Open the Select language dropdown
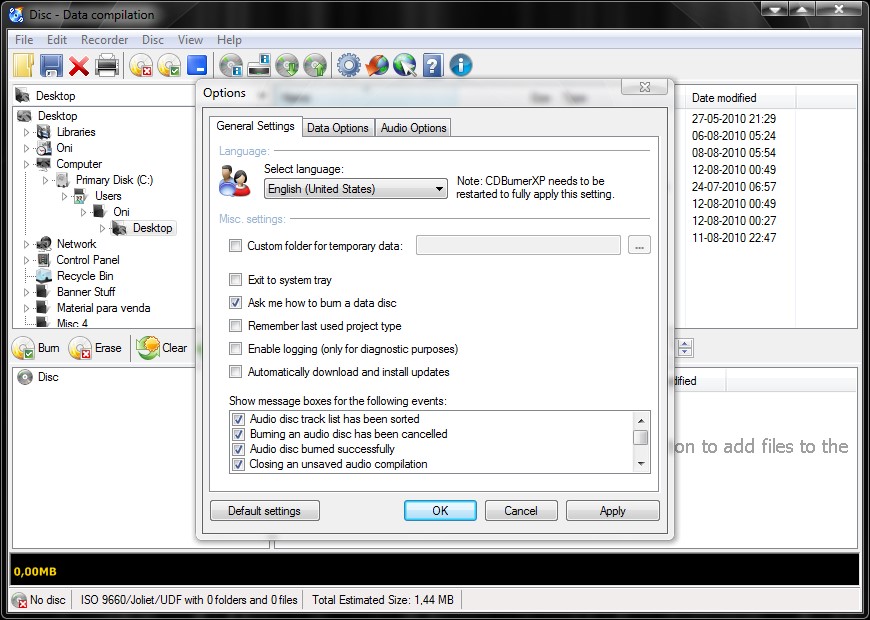 pos(355,189)
